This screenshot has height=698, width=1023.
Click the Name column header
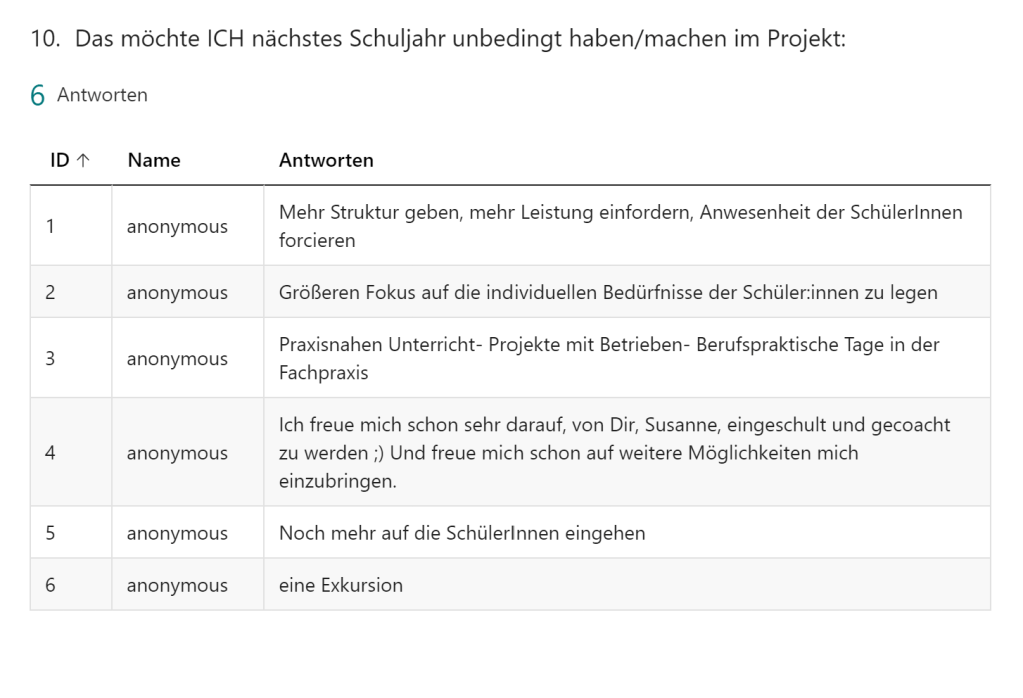pos(154,160)
